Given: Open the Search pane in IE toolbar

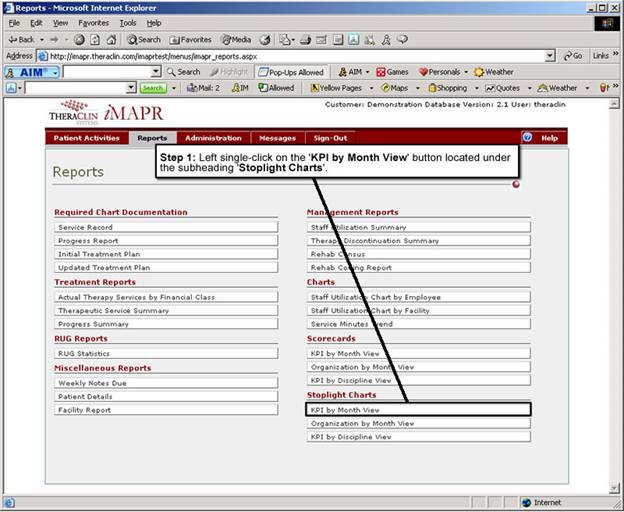Looking at the screenshot, I should point(144,39).
